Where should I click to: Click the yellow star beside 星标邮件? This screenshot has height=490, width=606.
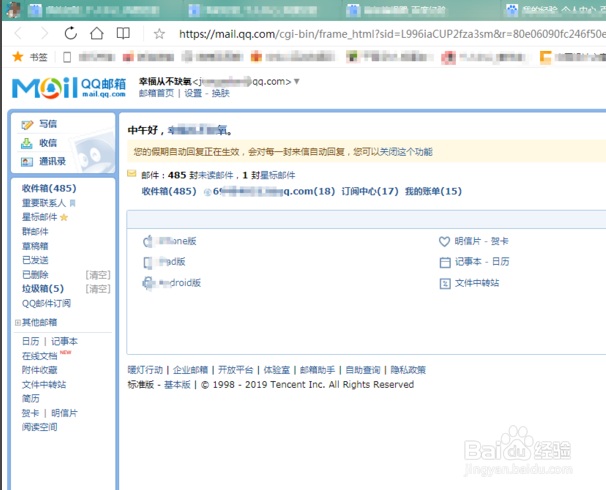click(x=64, y=218)
